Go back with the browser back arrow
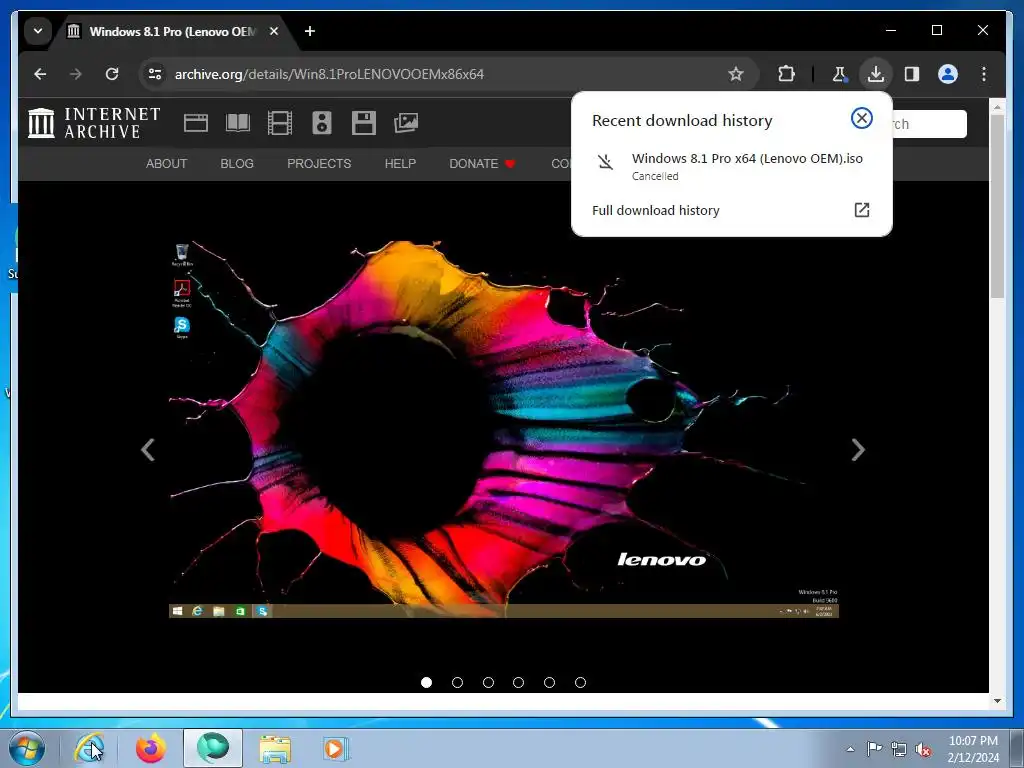Screen dimensions: 1024x768 click(40, 74)
